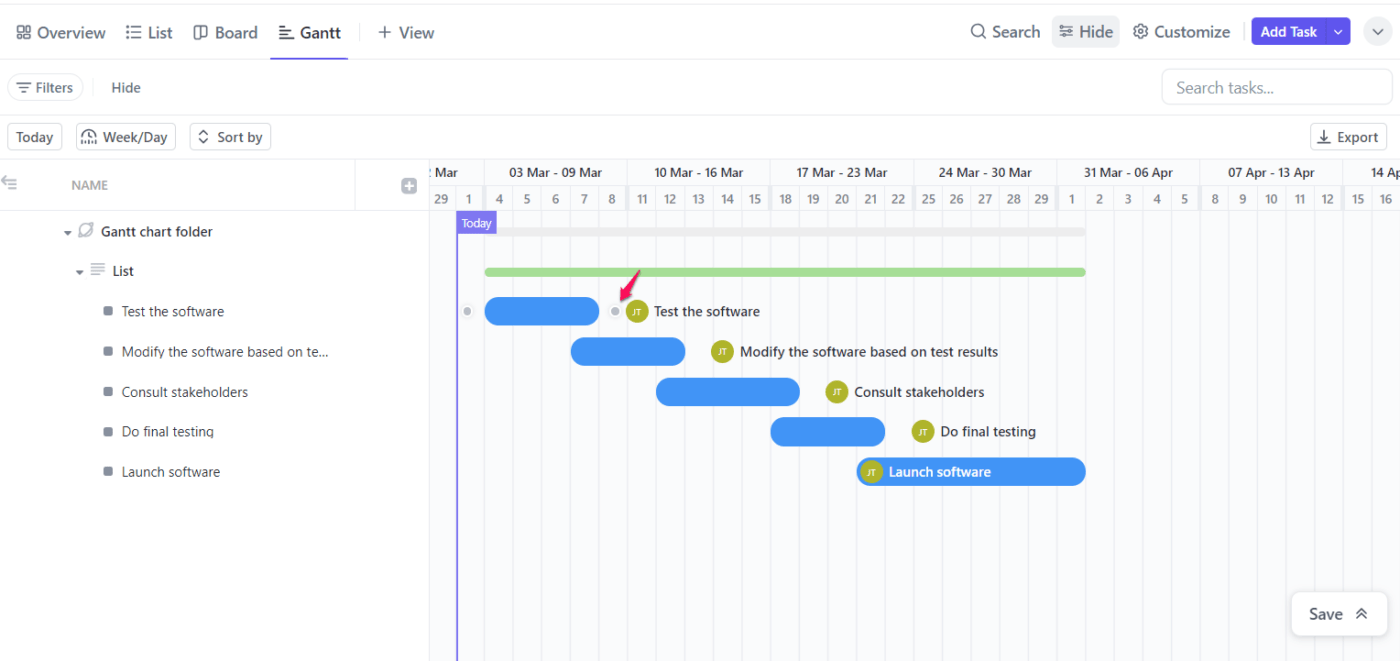Viewport: 1400px width, 661px height.
Task: Expand the circular chevron menu at top right
Action: (x=1379, y=32)
